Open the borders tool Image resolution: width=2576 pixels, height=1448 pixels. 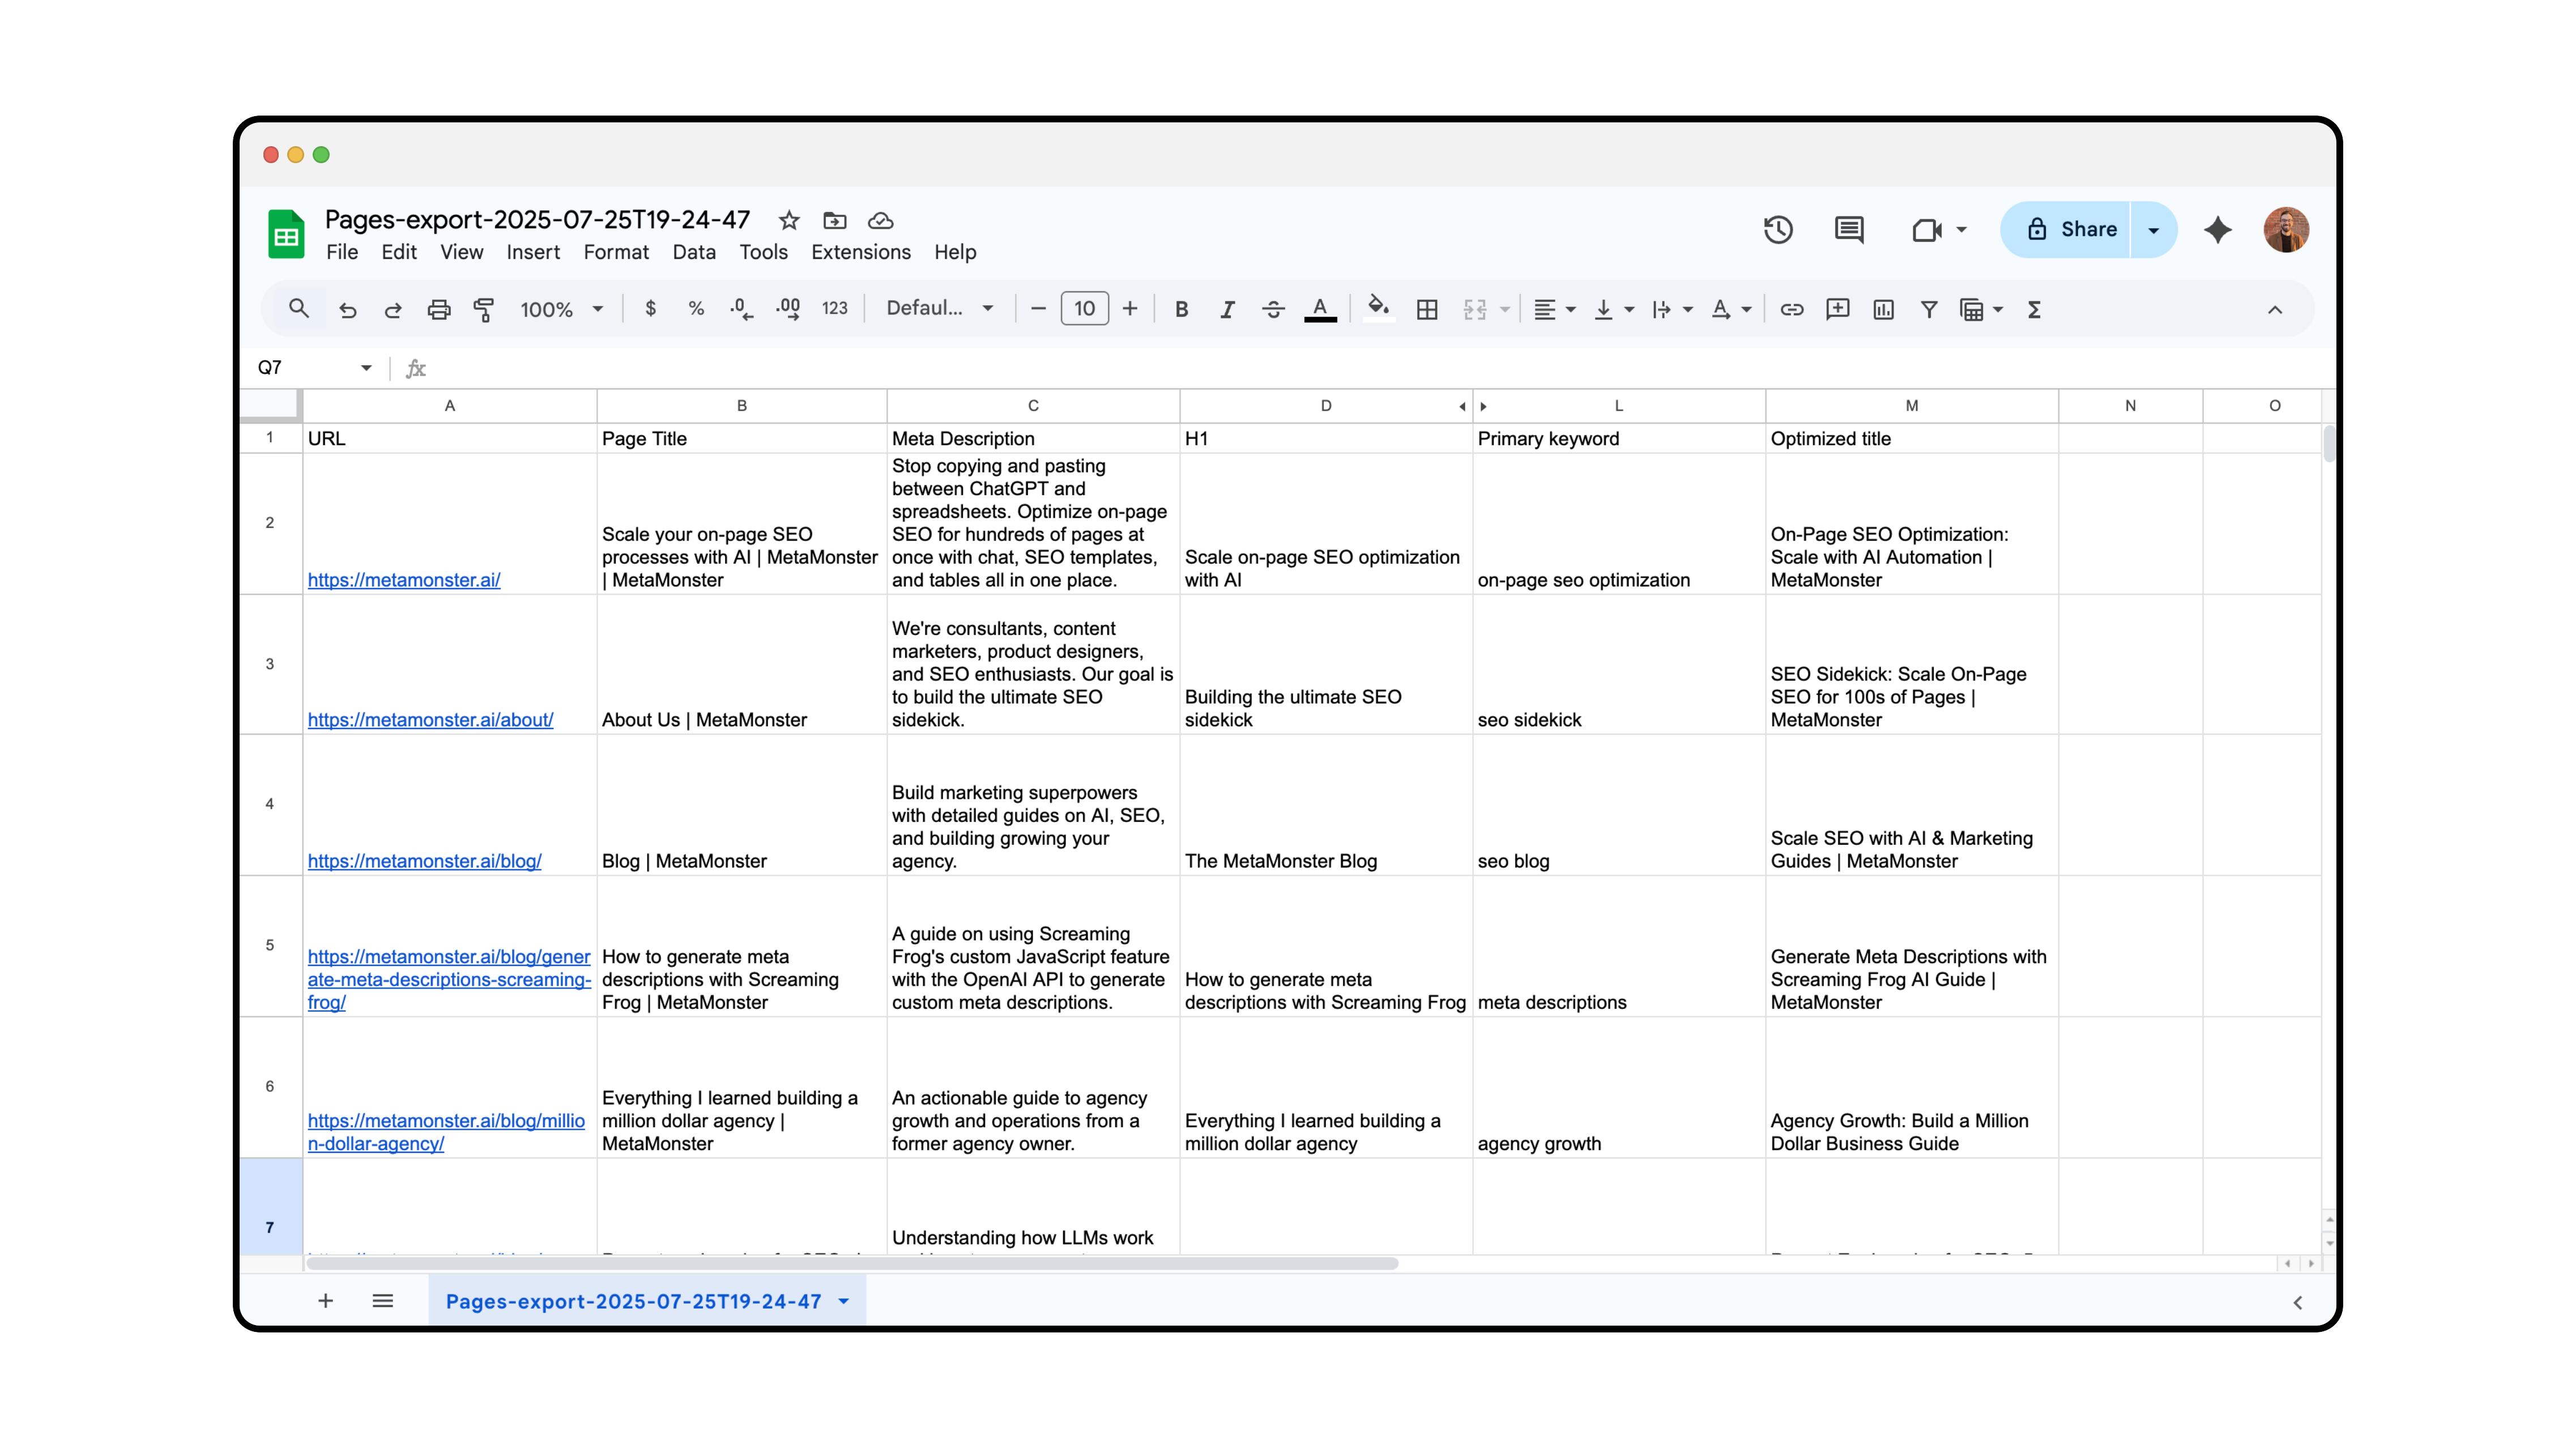[x=1427, y=310]
